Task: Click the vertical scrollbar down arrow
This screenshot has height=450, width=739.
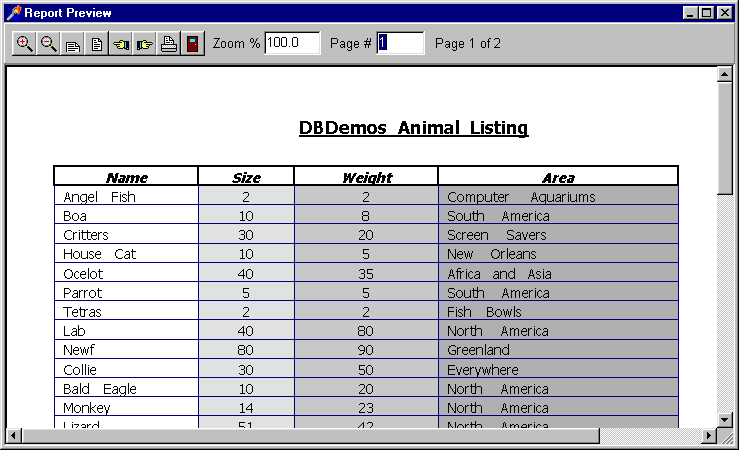Action: coord(725,419)
